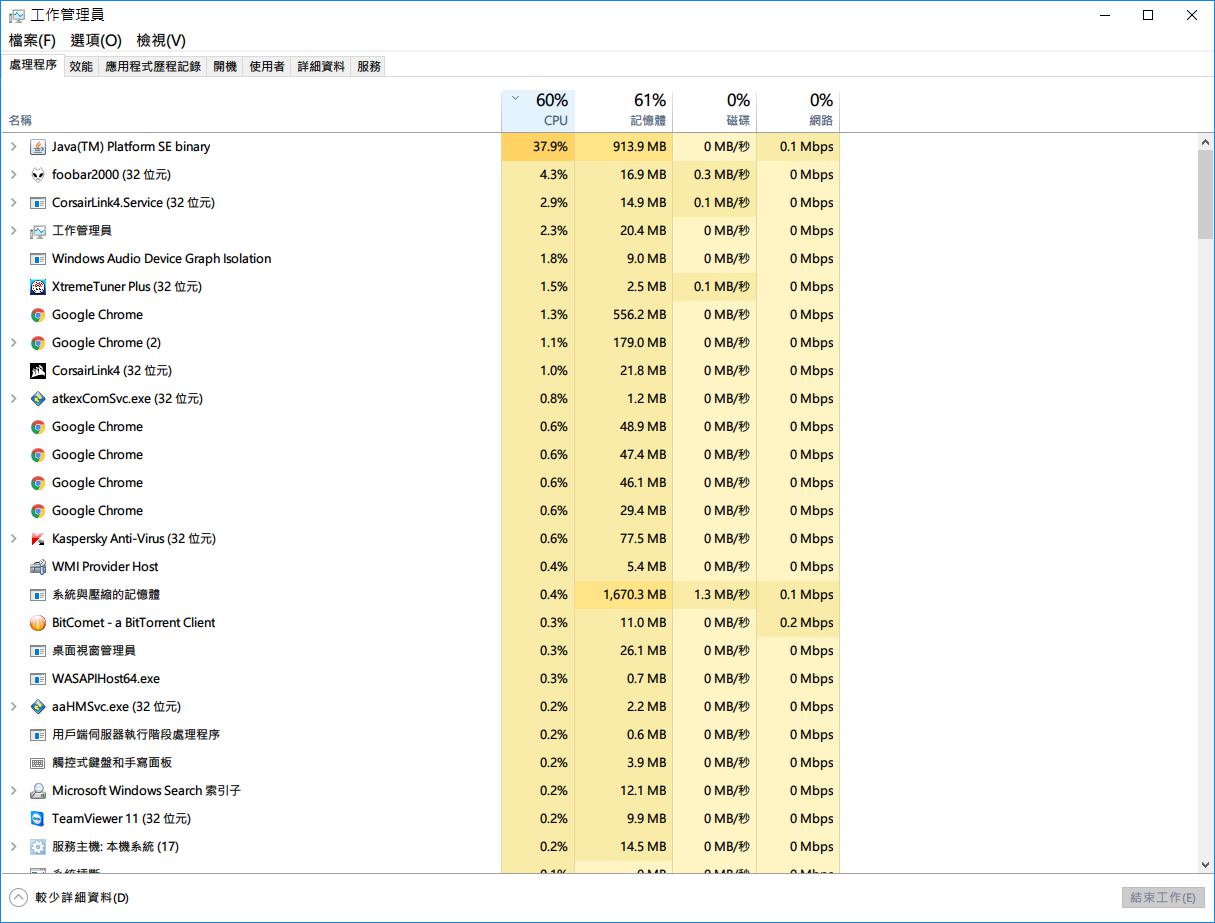Switch to the 詳細資料 tab

(321, 66)
